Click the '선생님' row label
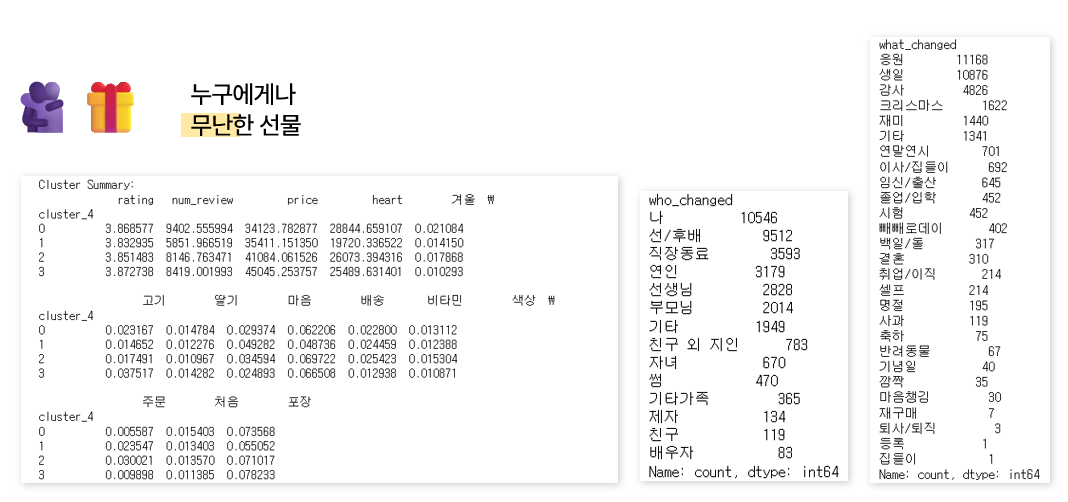Image resolution: width=1068 pixels, height=502 pixels. [x=670, y=290]
